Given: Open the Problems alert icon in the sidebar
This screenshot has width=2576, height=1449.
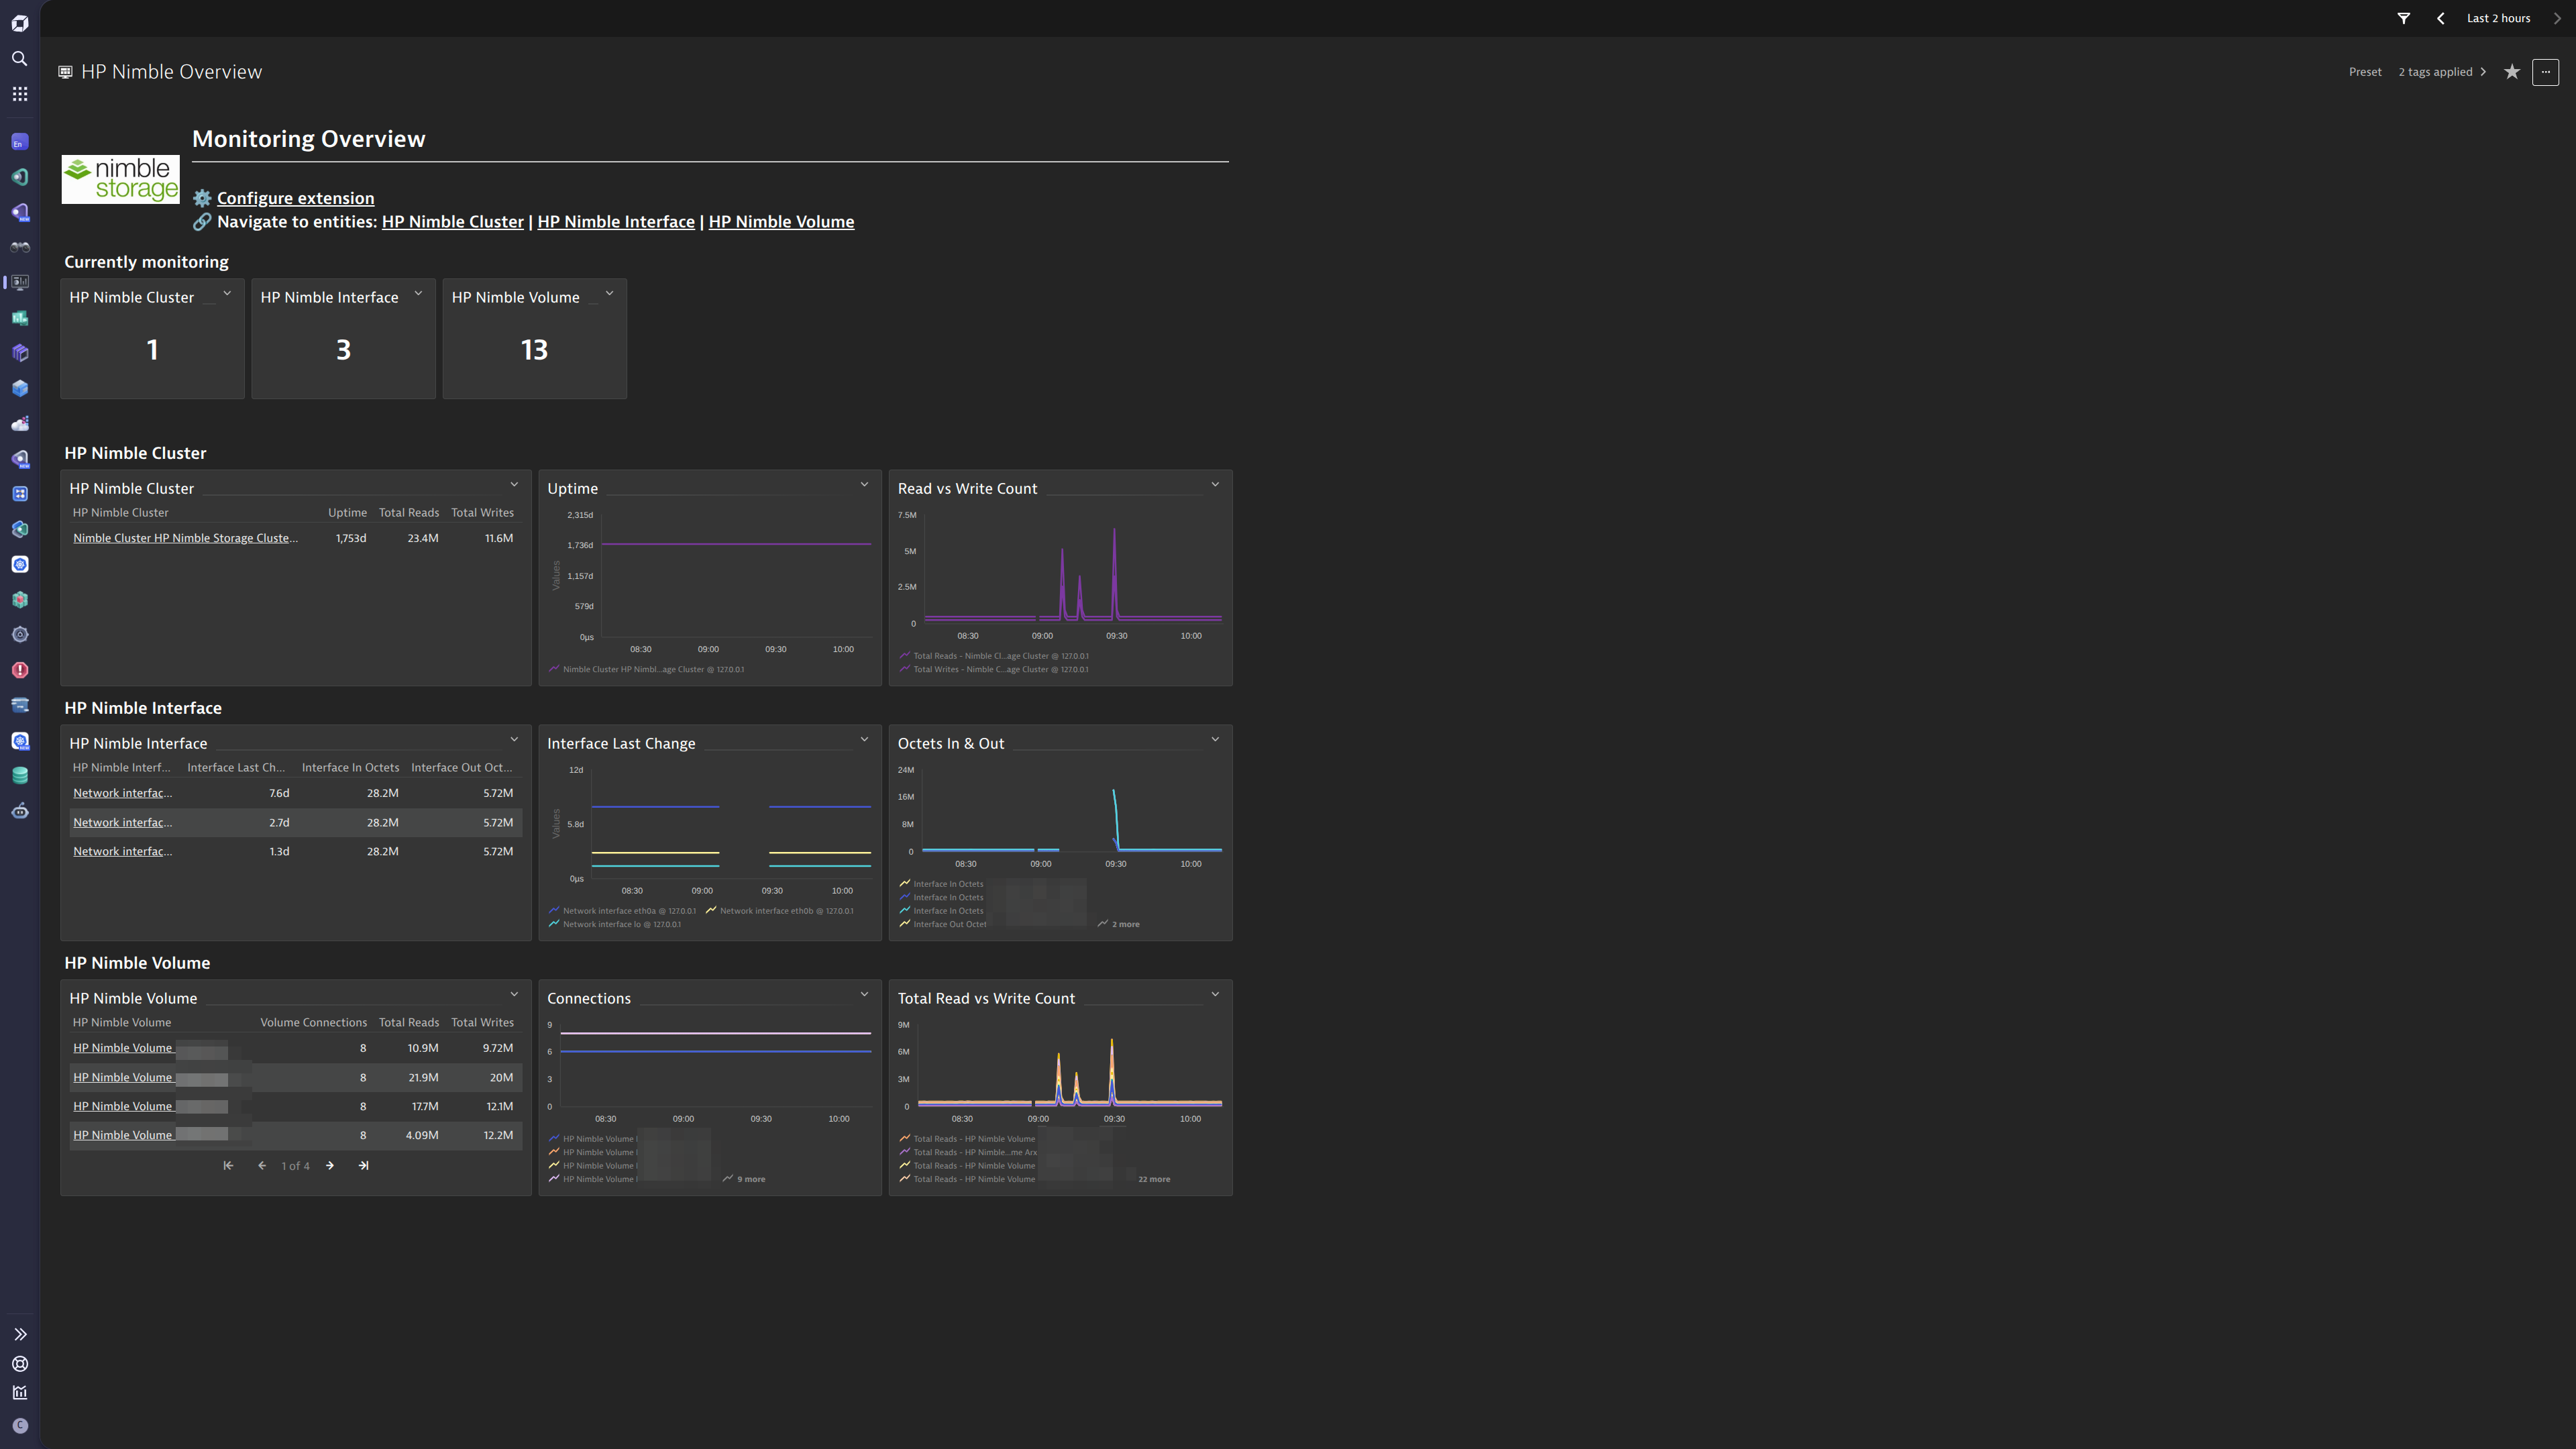Looking at the screenshot, I should [x=19, y=670].
